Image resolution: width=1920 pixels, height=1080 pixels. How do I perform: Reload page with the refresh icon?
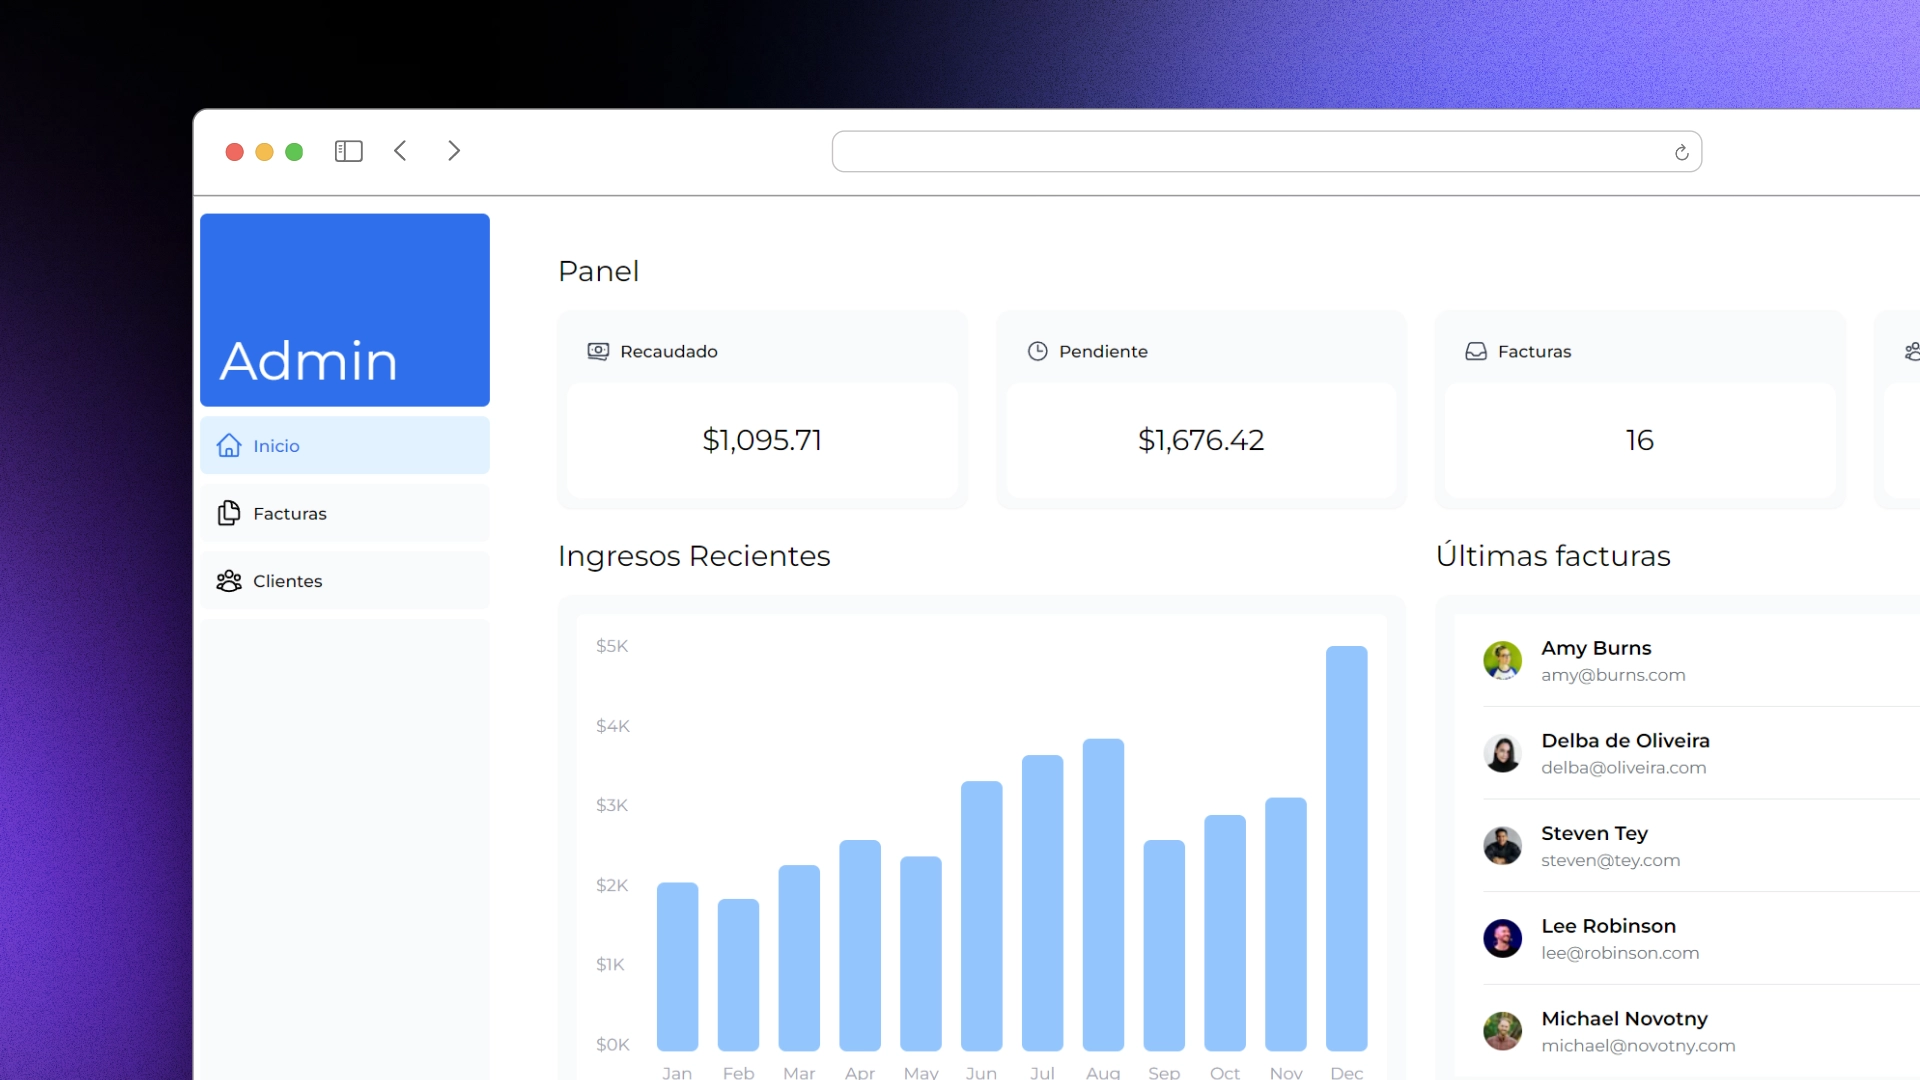point(1681,152)
